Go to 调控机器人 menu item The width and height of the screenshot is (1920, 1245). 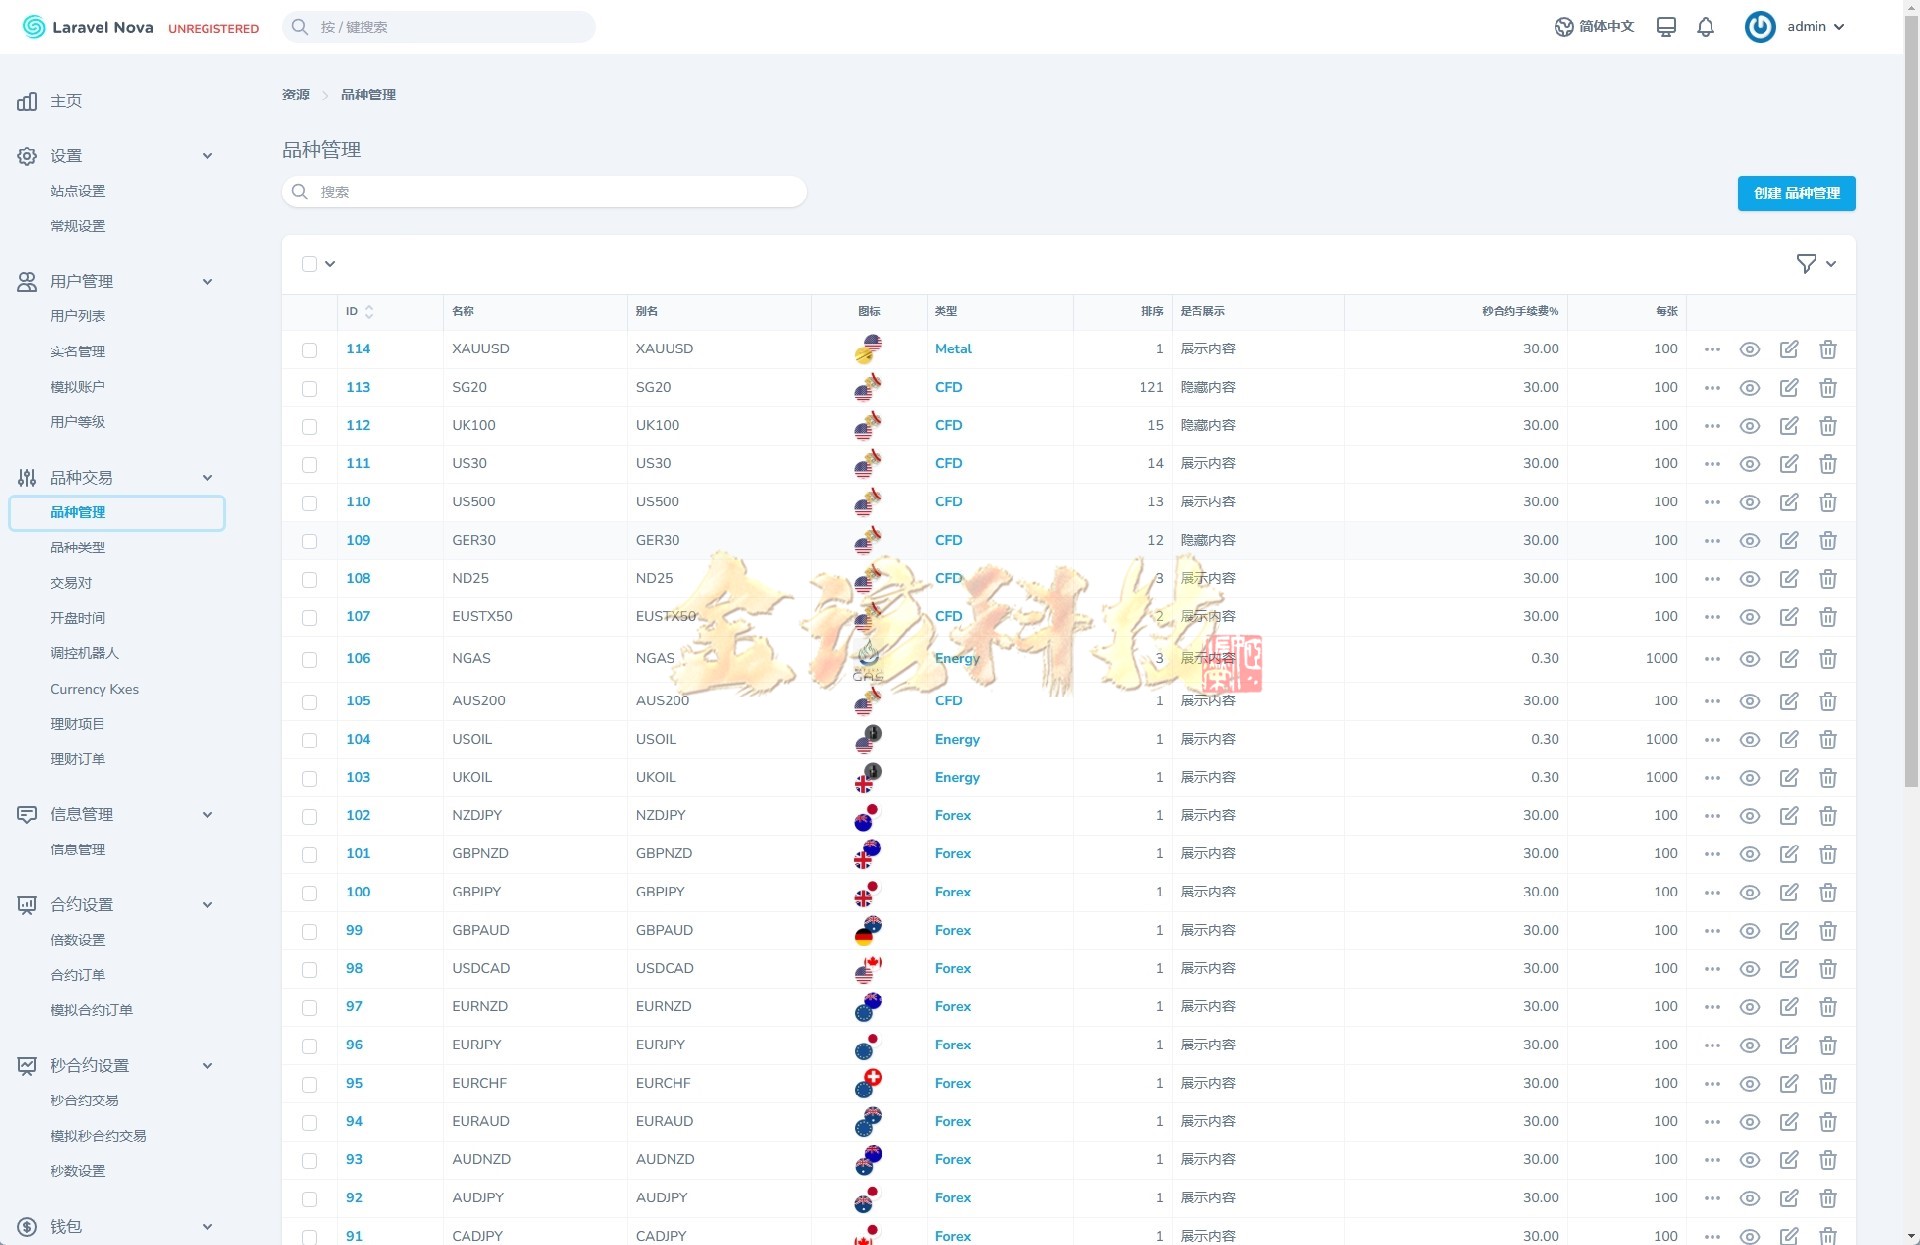[x=84, y=653]
